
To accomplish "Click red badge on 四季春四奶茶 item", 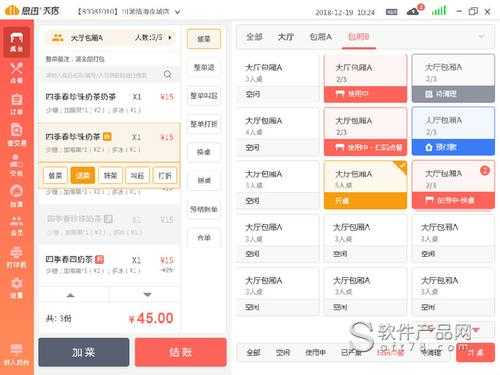I will [100, 259].
